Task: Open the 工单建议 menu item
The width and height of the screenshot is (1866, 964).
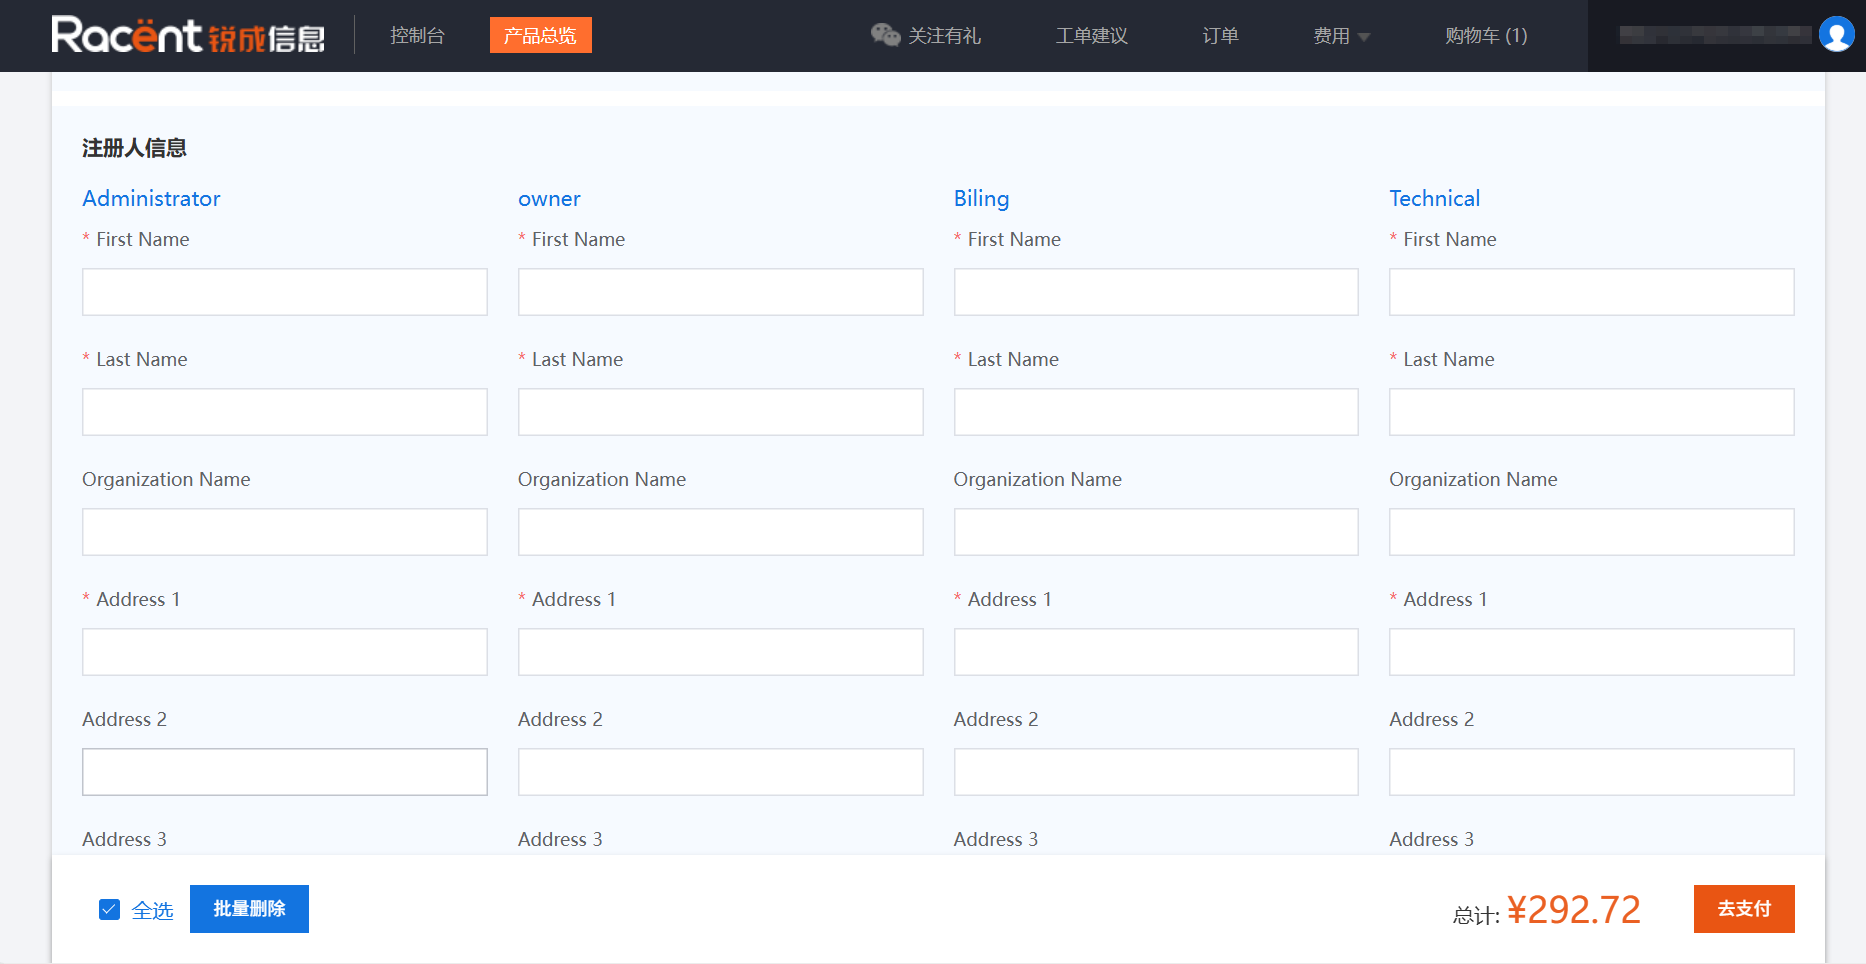Action: click(1091, 35)
